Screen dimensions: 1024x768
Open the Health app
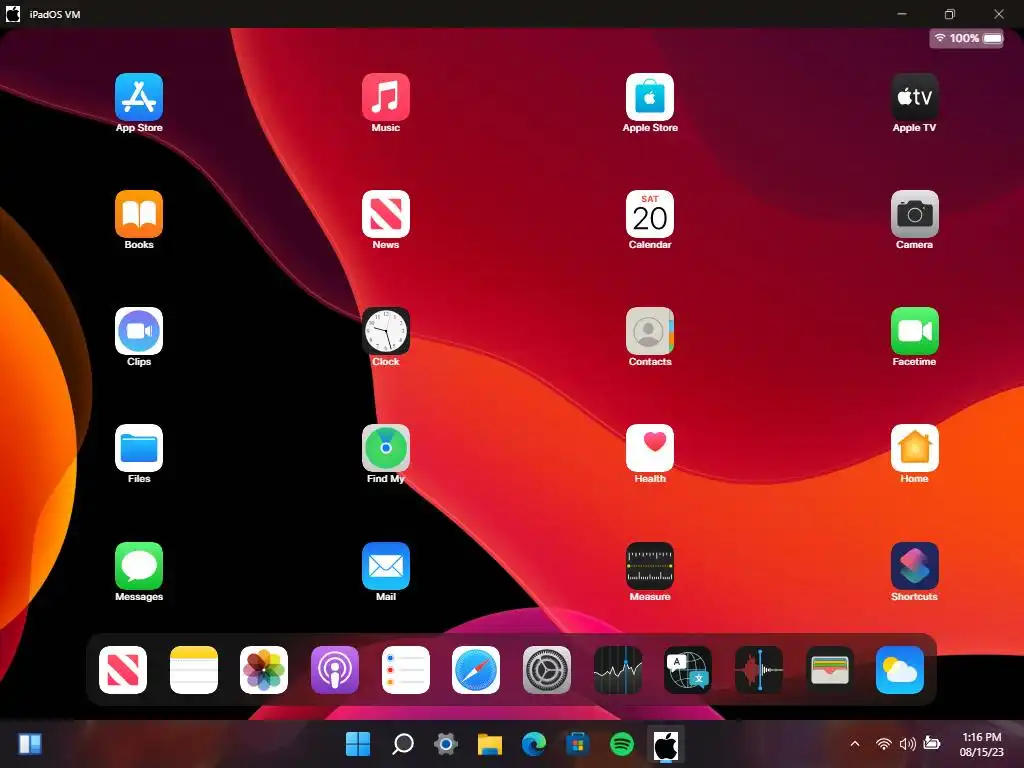[x=650, y=448]
